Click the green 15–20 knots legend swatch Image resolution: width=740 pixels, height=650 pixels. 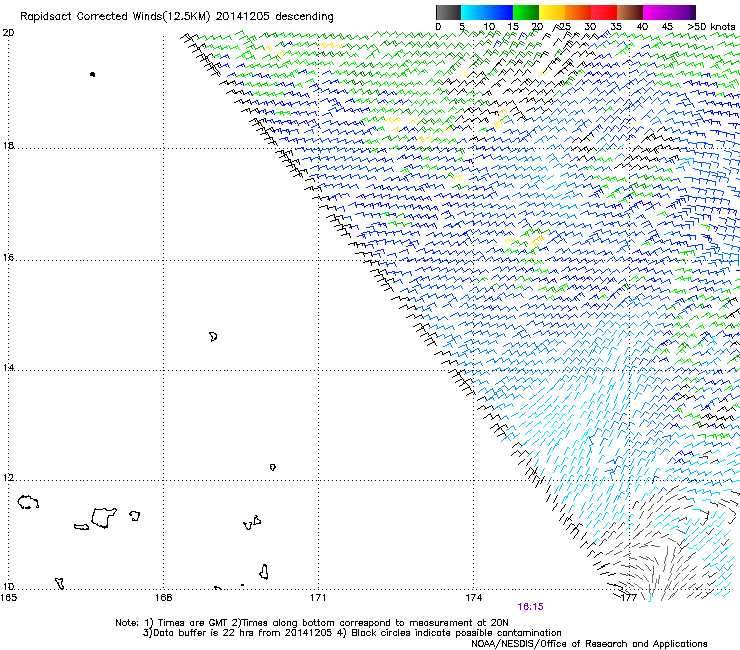click(x=526, y=12)
